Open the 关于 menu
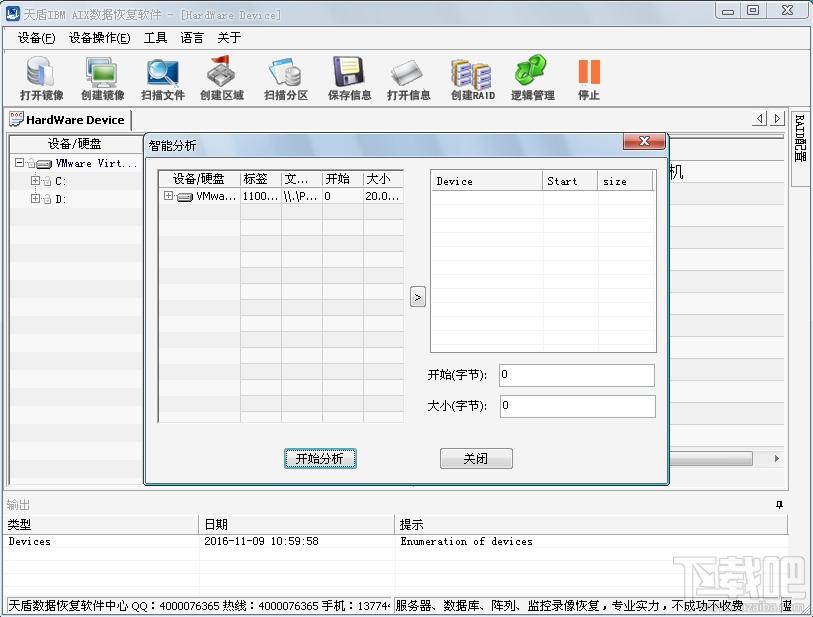 [x=229, y=38]
